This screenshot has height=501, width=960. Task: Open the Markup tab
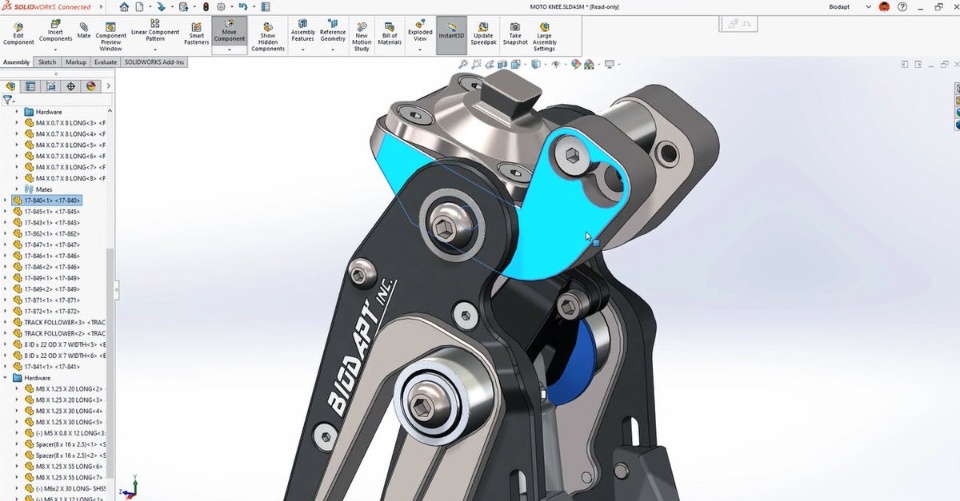point(76,62)
